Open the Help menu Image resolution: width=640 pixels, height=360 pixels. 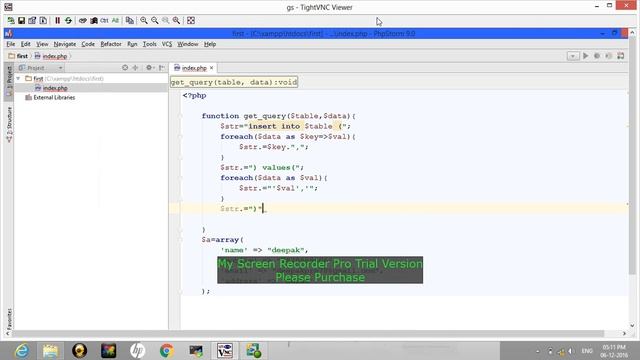pyautogui.click(x=210, y=44)
